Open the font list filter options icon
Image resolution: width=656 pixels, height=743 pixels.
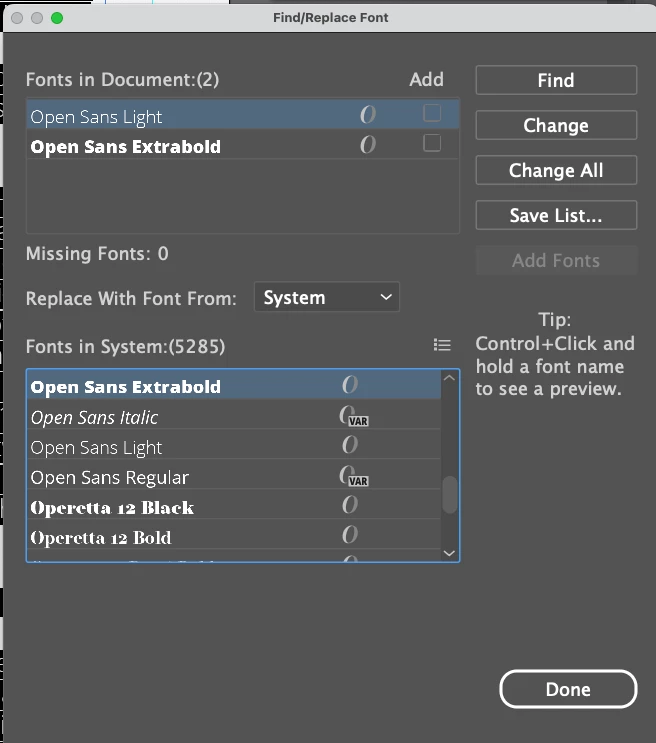(x=442, y=345)
